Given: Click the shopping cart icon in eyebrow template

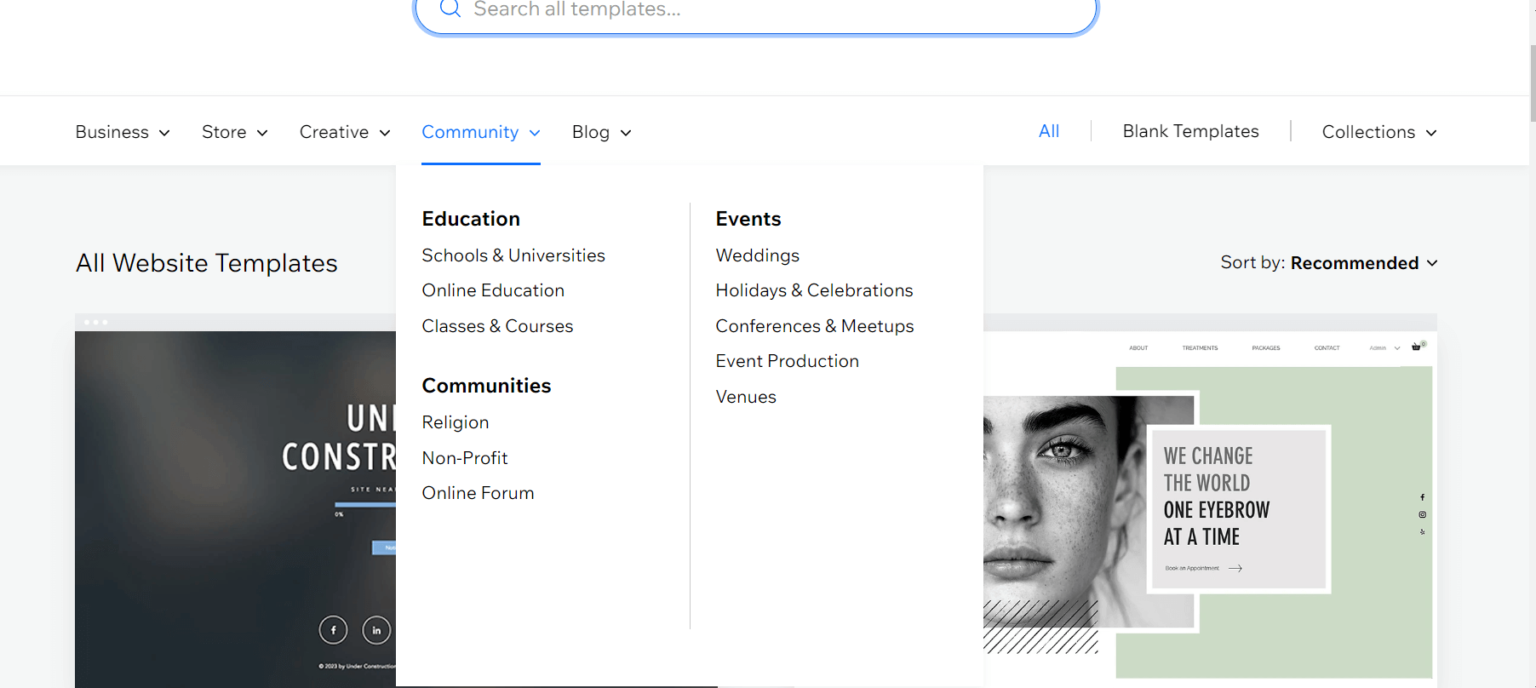Looking at the screenshot, I should point(1418,346).
